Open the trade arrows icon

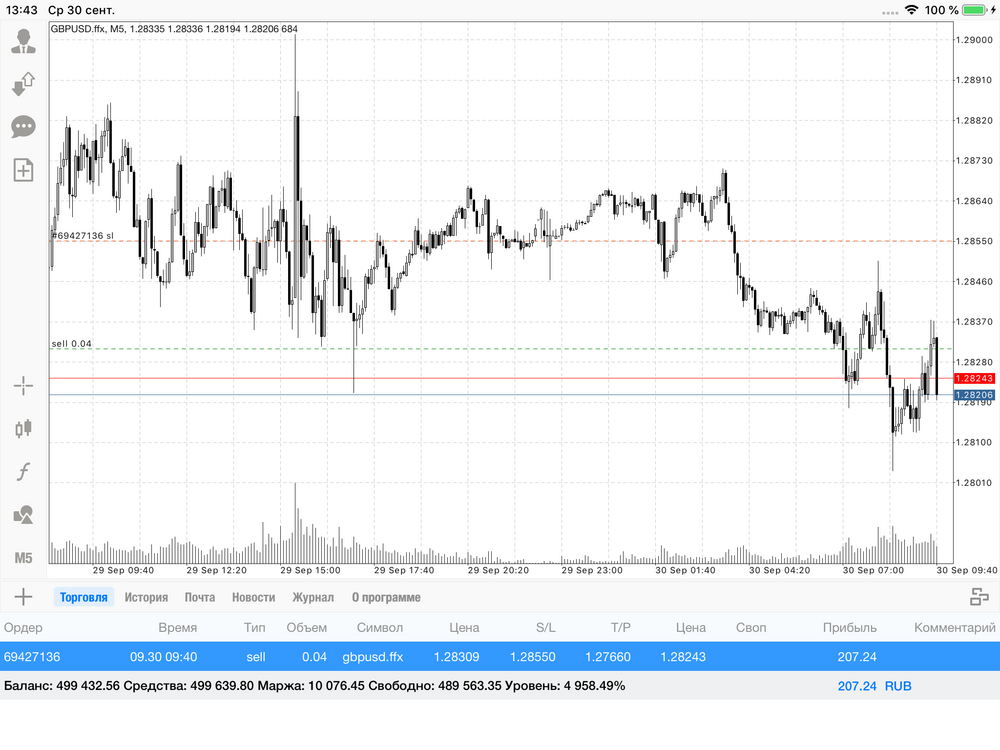(24, 84)
